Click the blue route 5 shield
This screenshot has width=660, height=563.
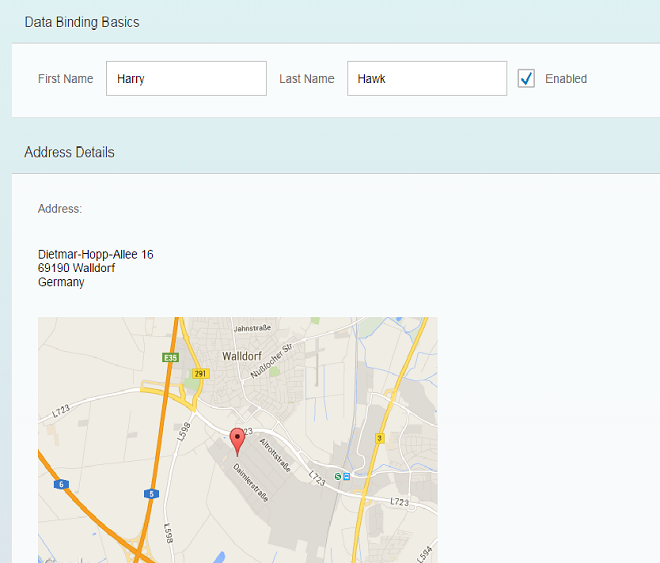pyautogui.click(x=150, y=493)
